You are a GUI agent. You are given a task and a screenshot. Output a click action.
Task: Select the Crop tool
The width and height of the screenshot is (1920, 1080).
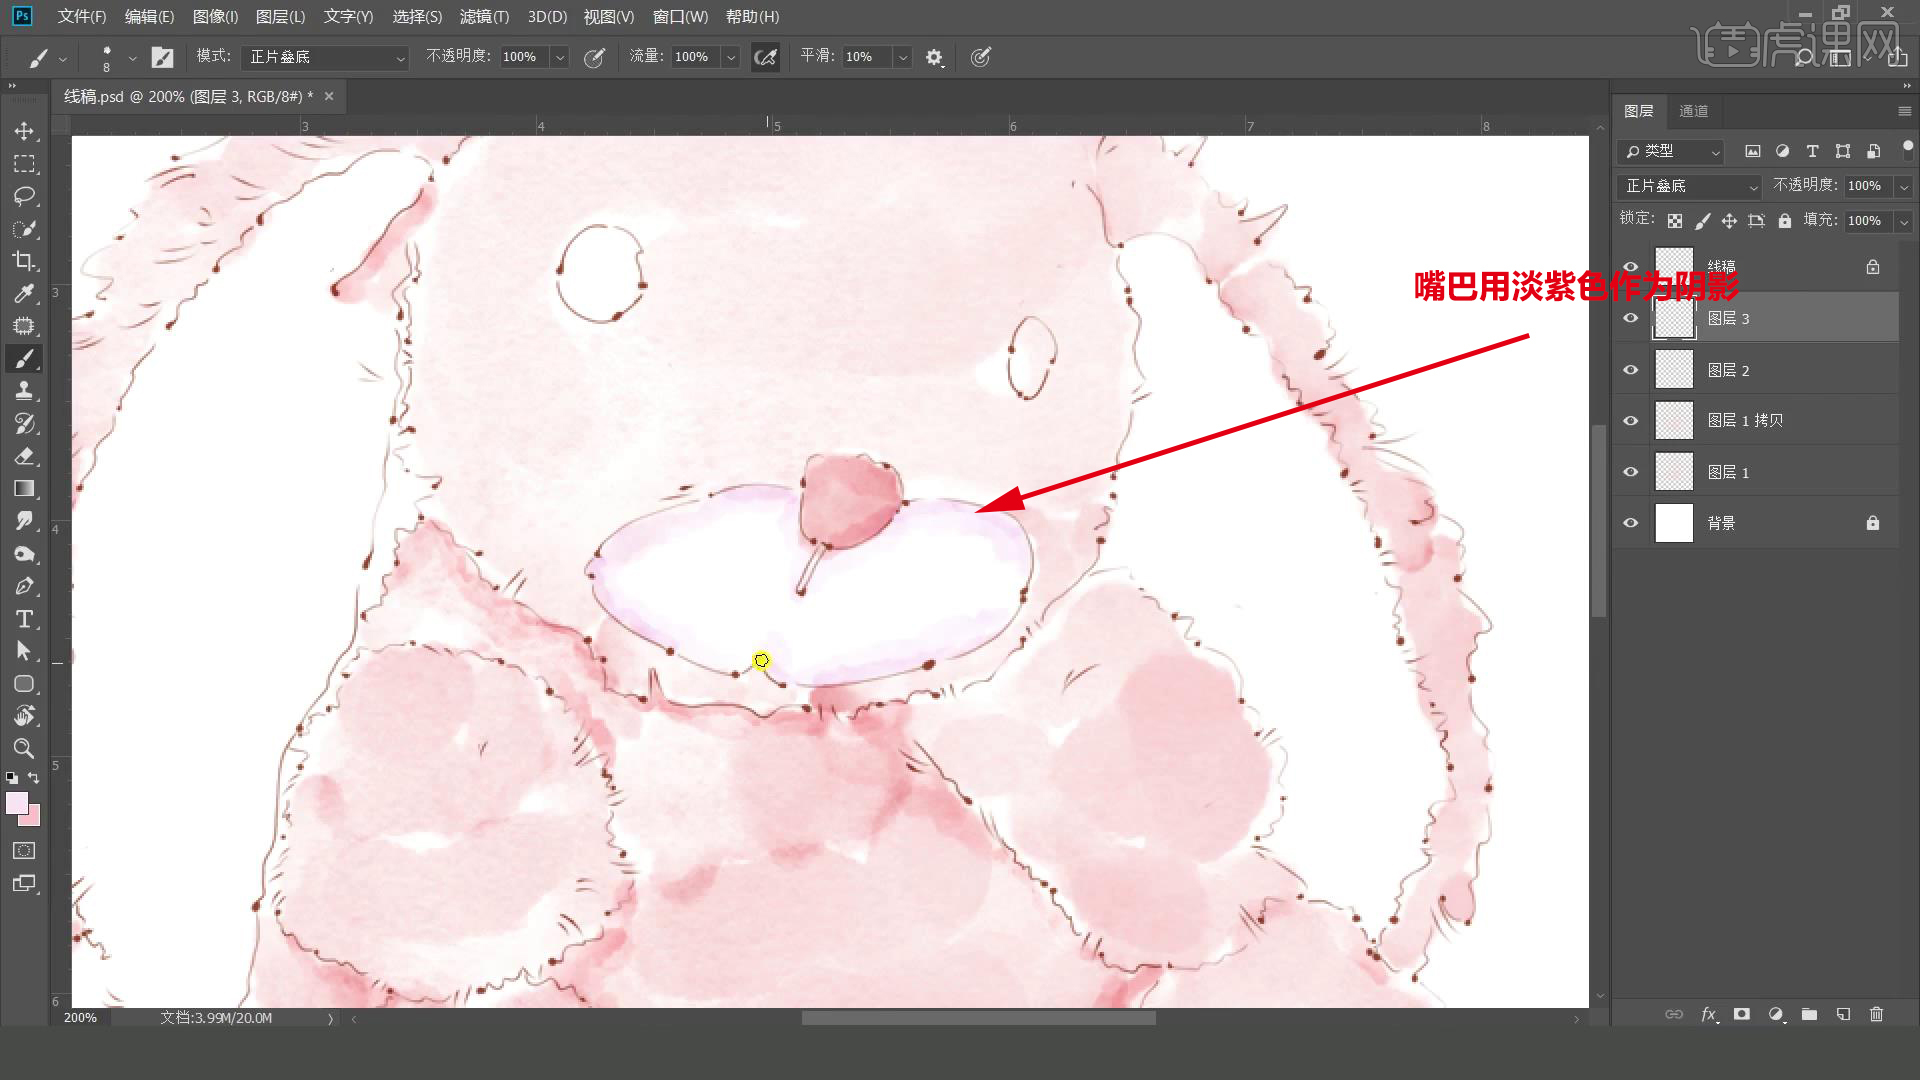point(24,261)
